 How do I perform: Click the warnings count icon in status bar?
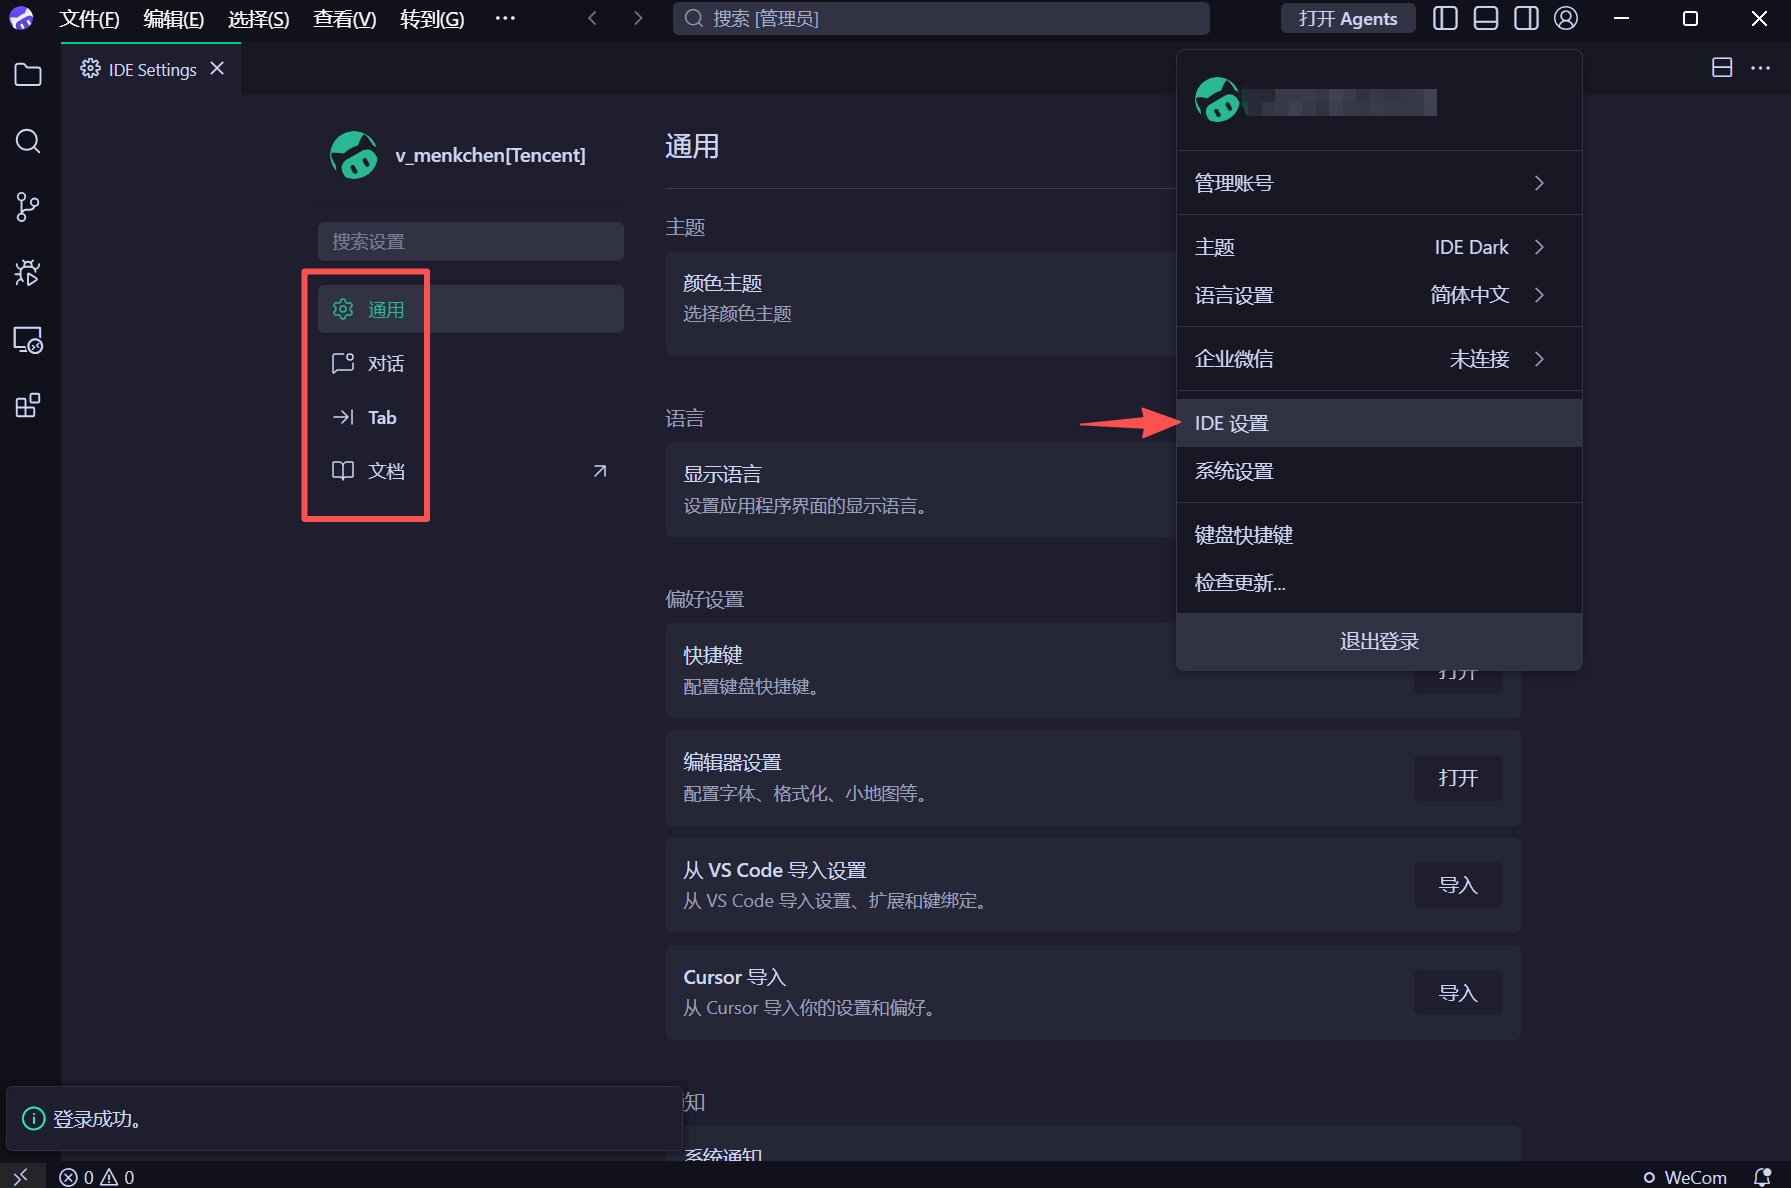pyautogui.click(x=109, y=1177)
